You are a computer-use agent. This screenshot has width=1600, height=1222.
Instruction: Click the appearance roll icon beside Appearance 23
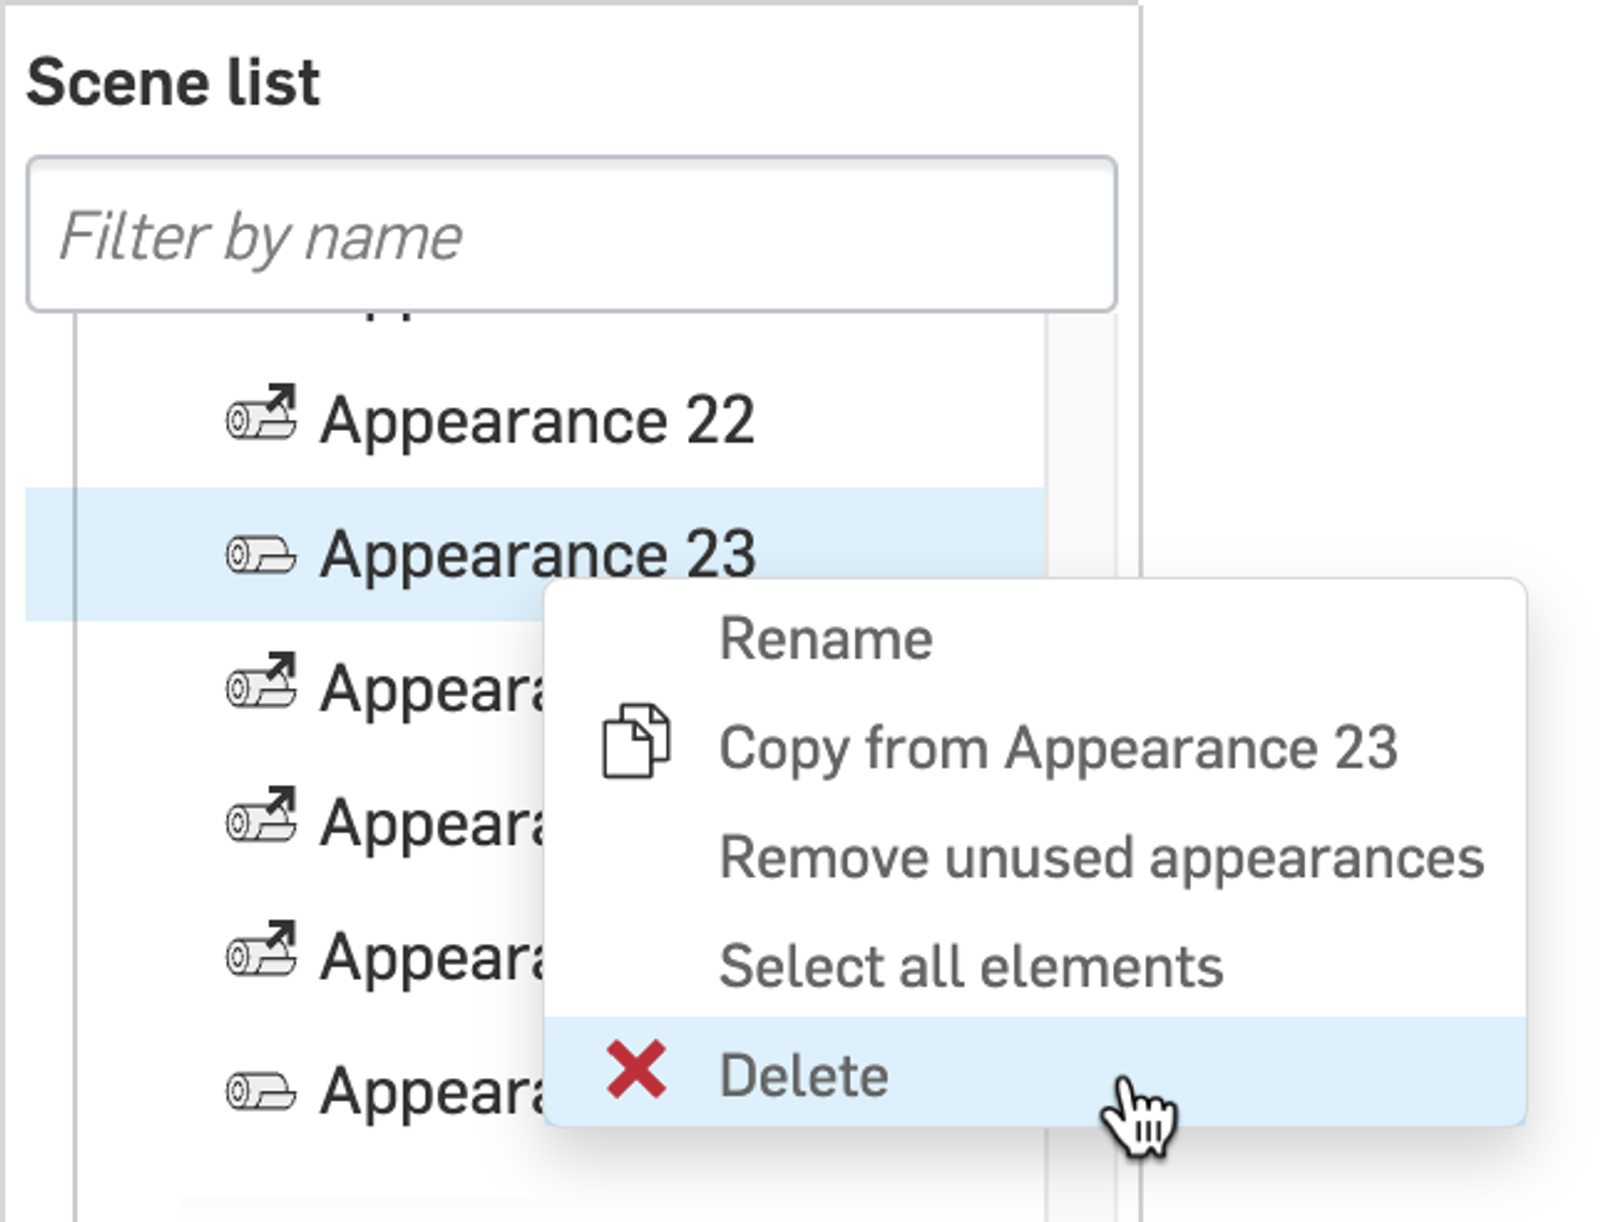tap(260, 554)
